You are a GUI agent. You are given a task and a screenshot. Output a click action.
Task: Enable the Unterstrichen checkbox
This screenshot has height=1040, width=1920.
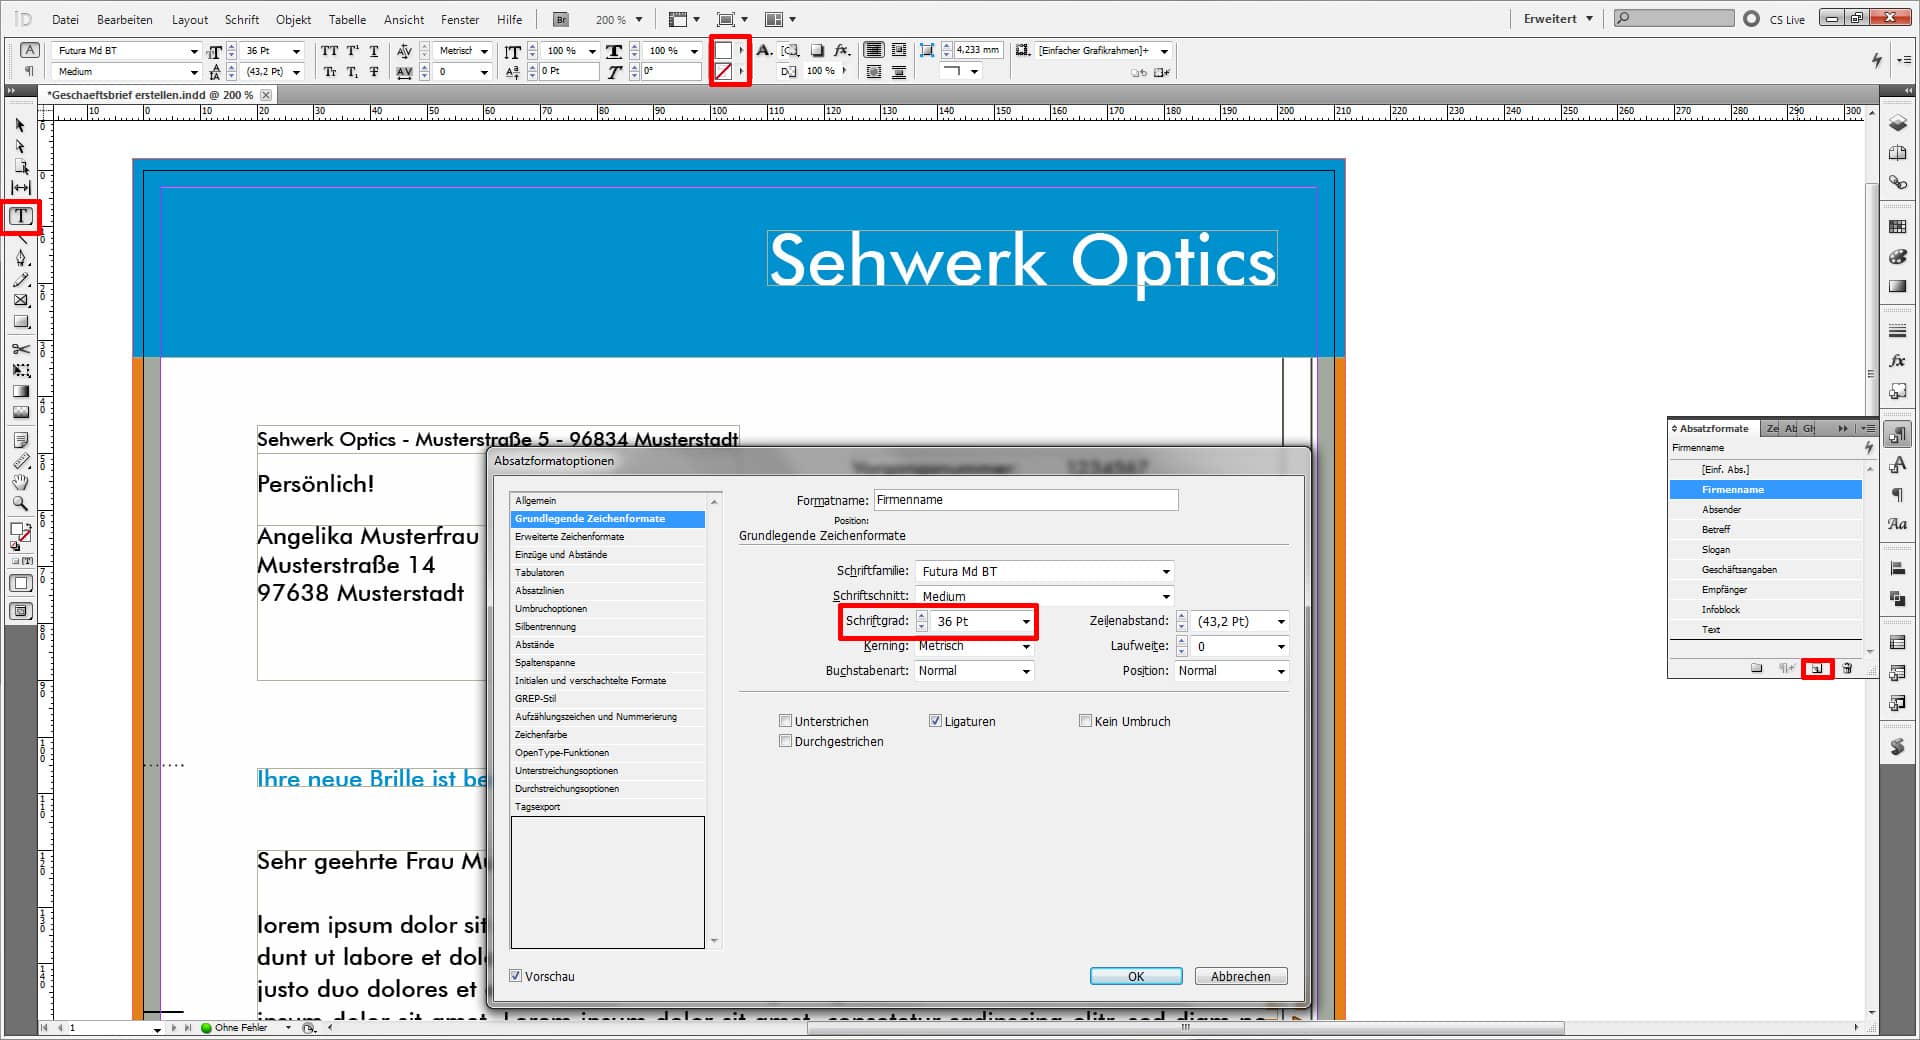tap(786, 721)
